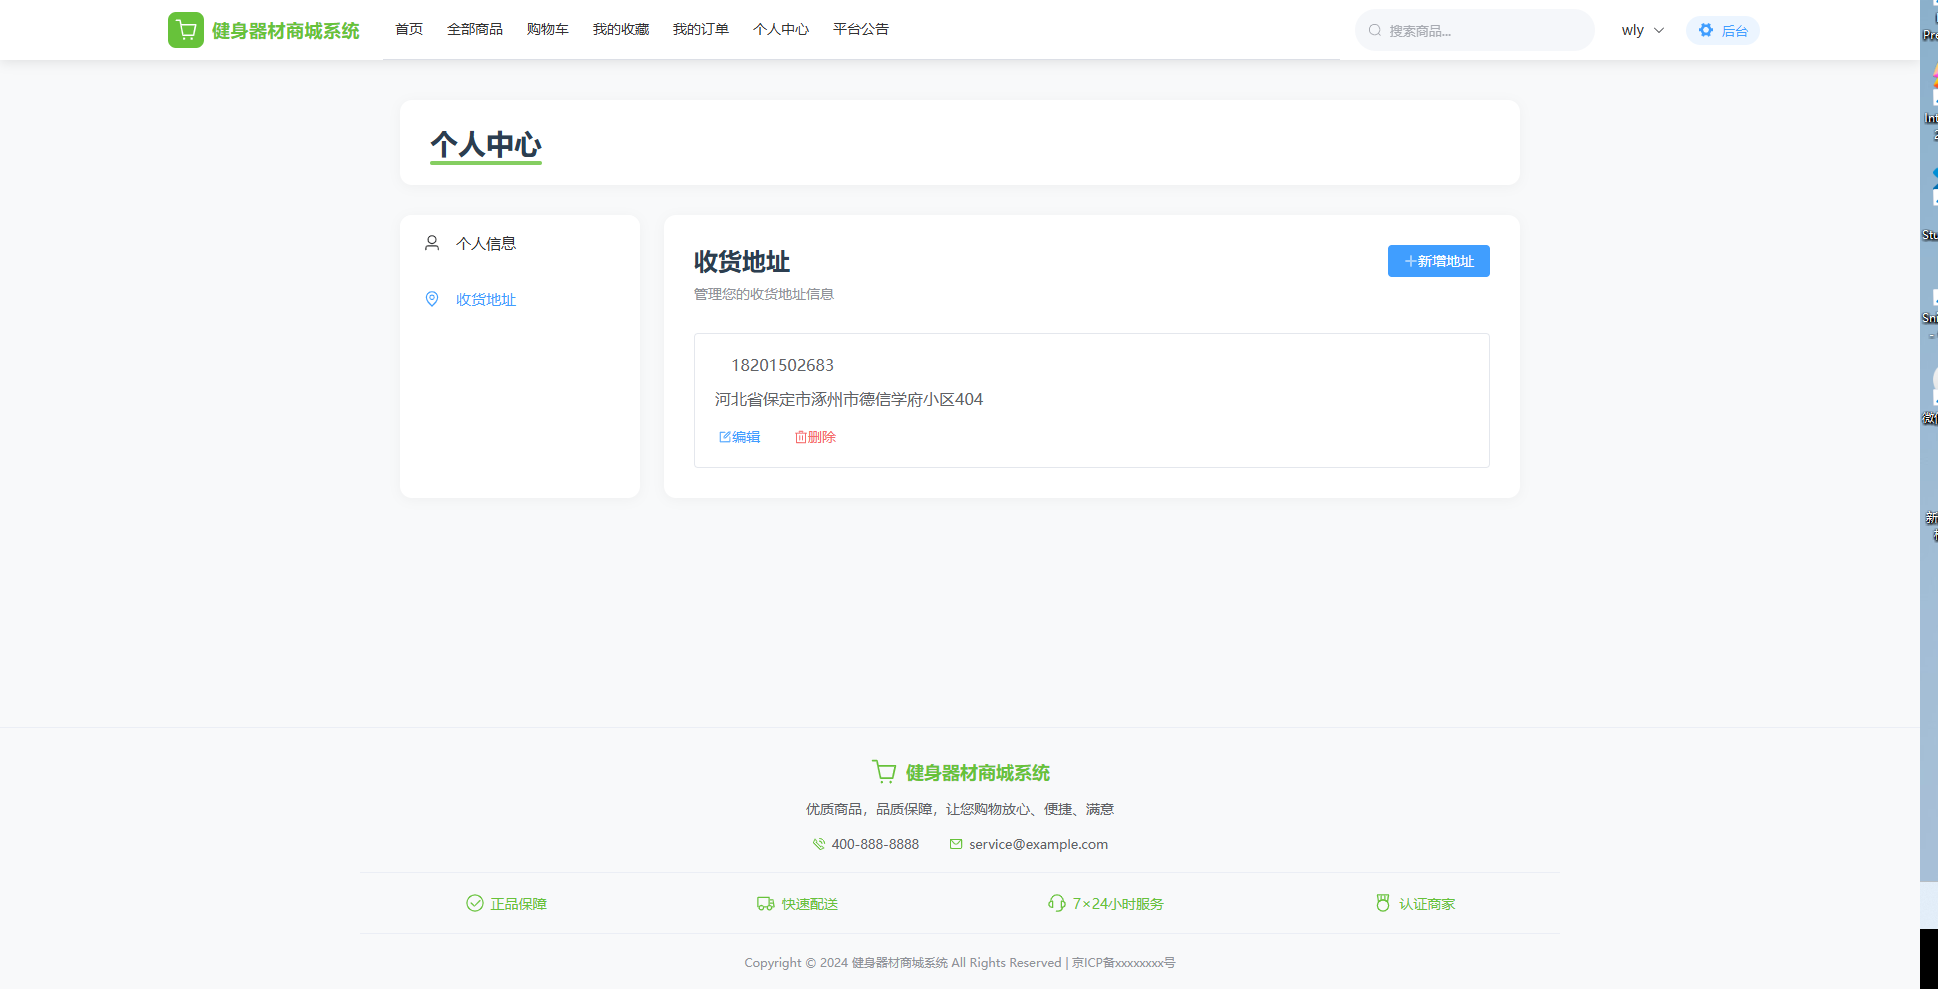The image size is (1938, 989).
Task: Click the edit pencil icon on address
Action: pos(725,437)
